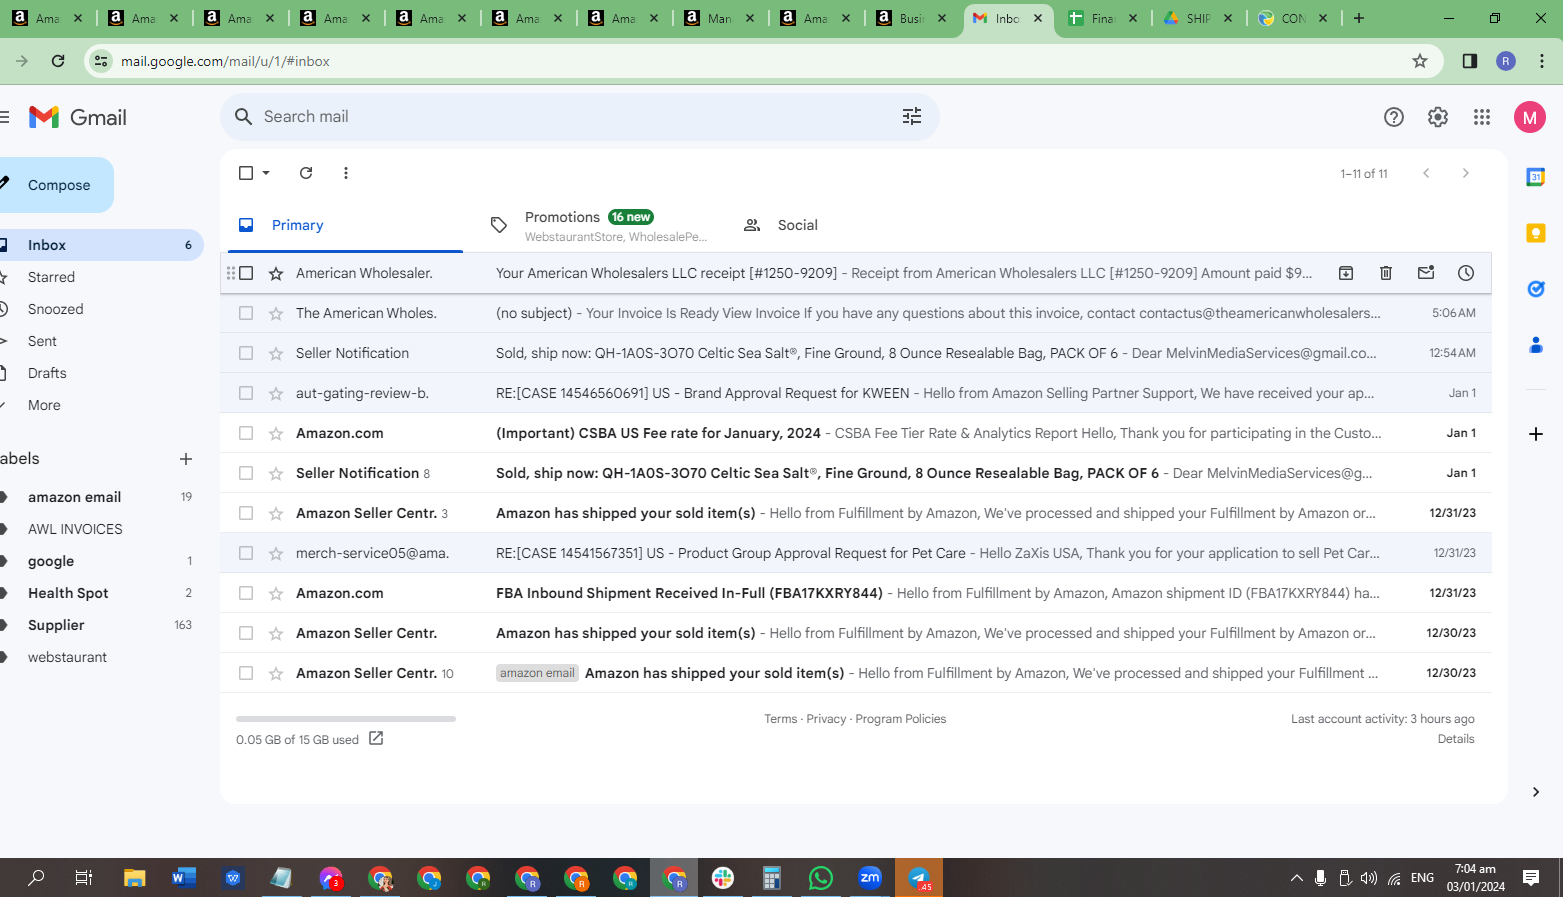Open Google Contacts side panel
The height and width of the screenshot is (897, 1563).
pyautogui.click(x=1536, y=345)
